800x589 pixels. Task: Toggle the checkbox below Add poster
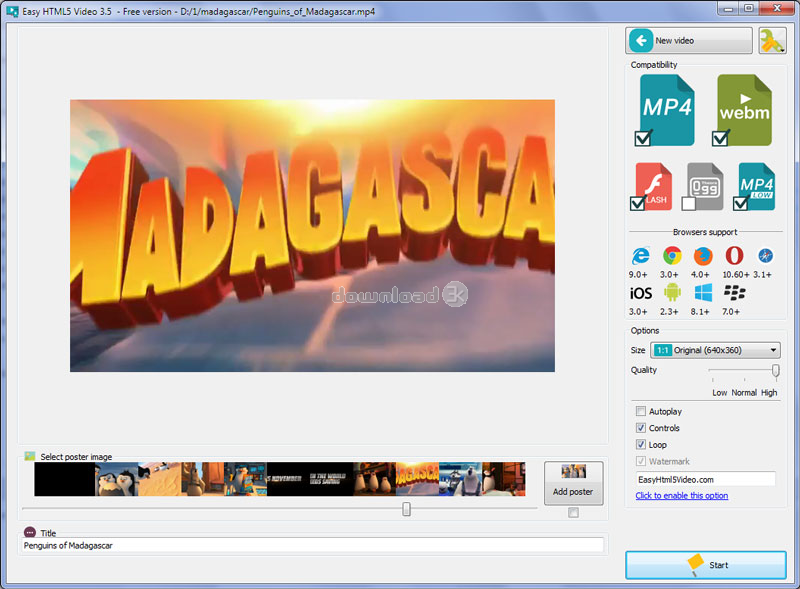573,513
